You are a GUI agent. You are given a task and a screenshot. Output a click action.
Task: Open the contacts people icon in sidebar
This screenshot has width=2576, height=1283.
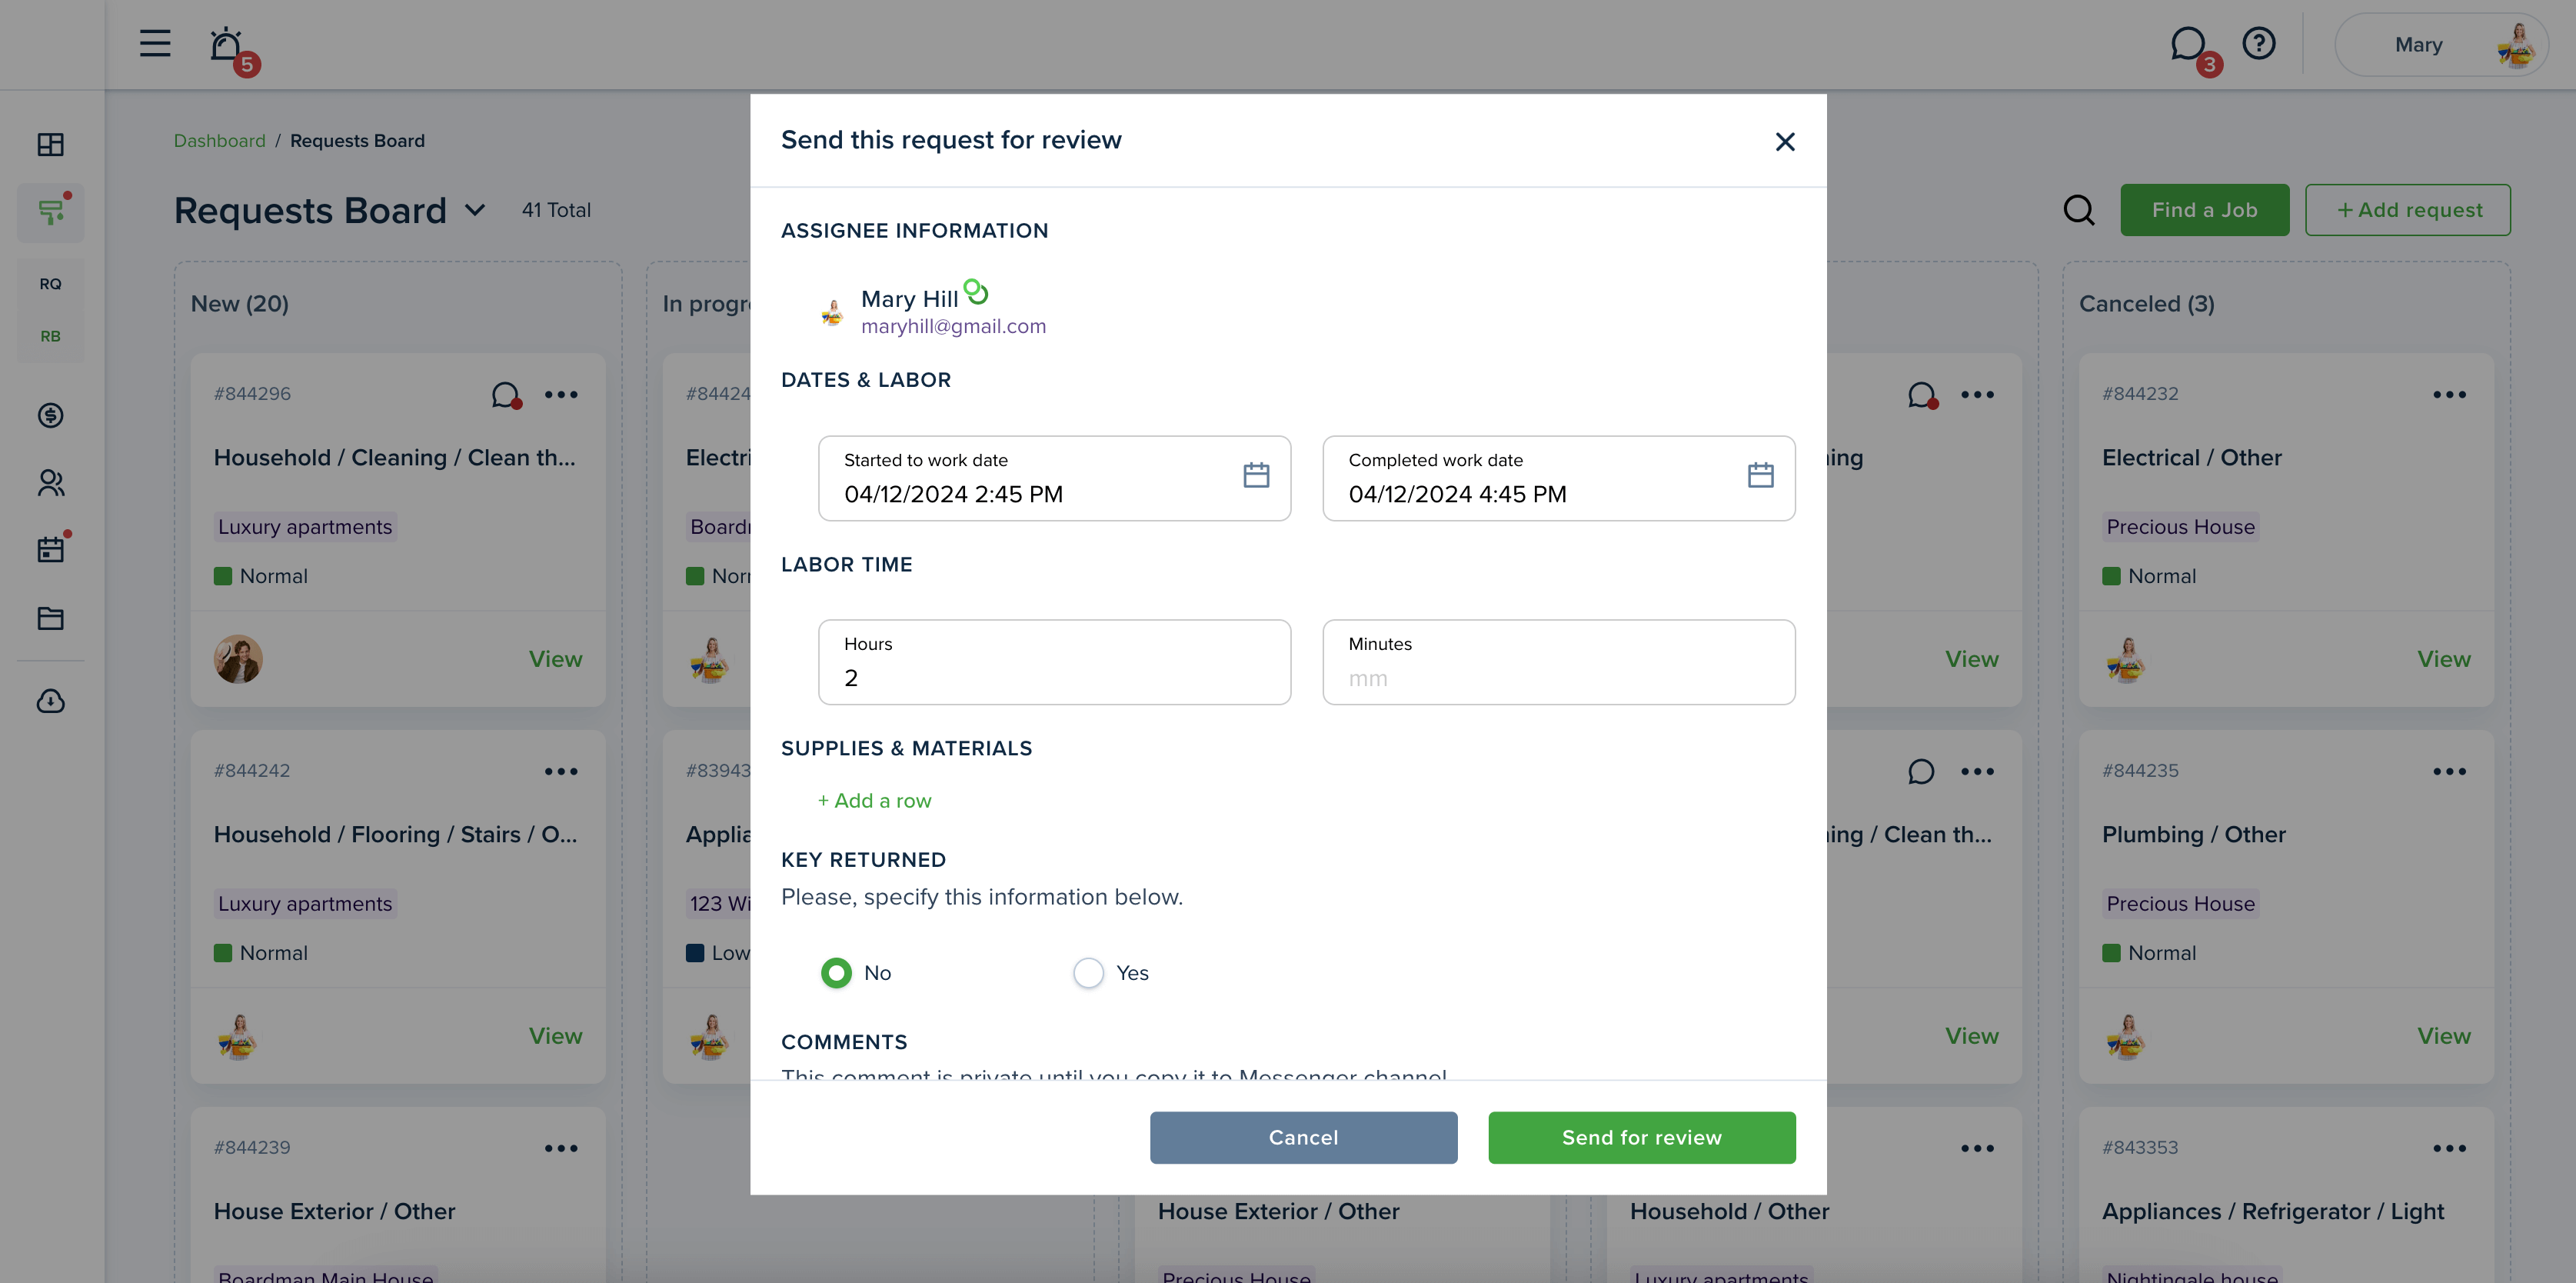[x=51, y=483]
